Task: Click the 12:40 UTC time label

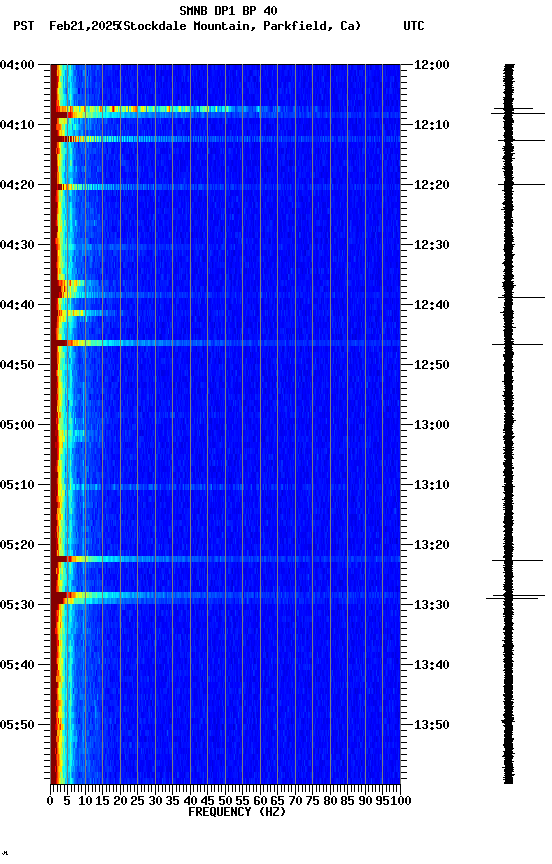Action: point(432,305)
